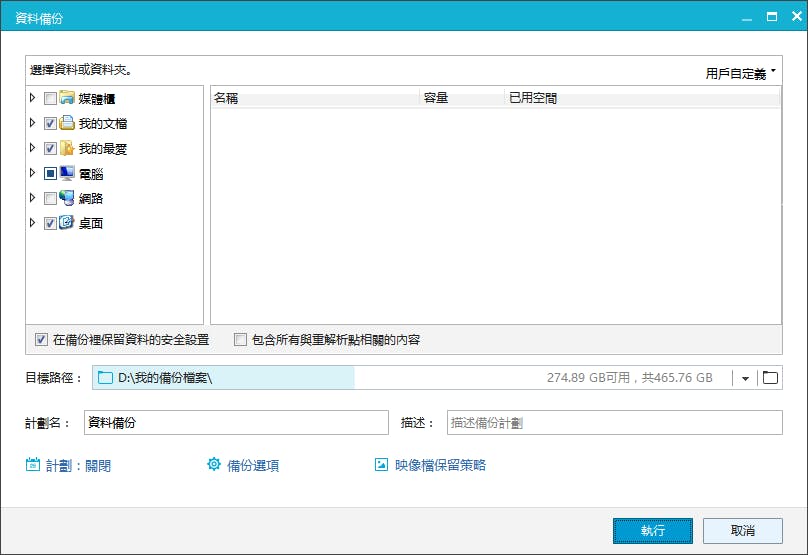Click the 媒體櫃 library folder icon
This screenshot has width=808, height=555.
67,97
